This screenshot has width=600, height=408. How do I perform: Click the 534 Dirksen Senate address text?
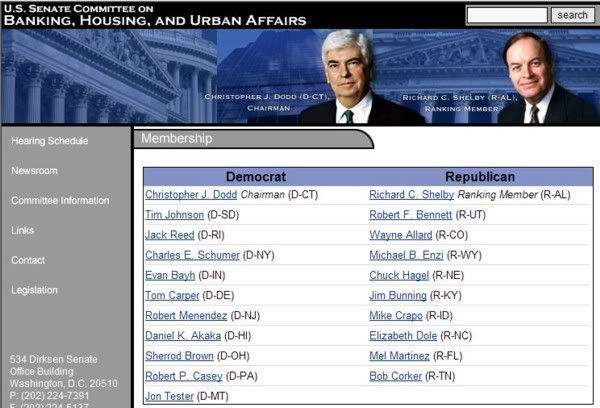(54, 359)
